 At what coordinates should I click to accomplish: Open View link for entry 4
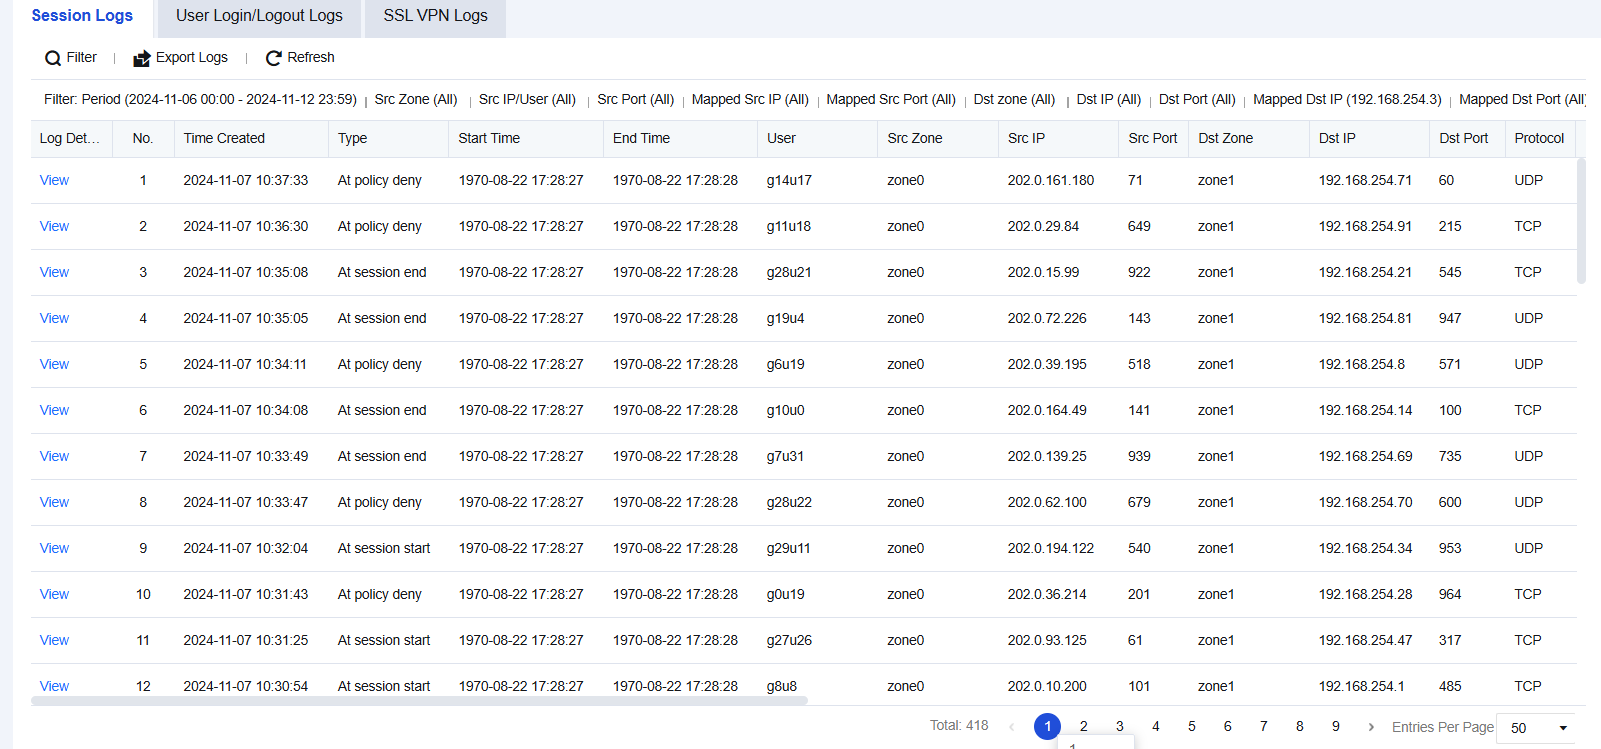[54, 318]
